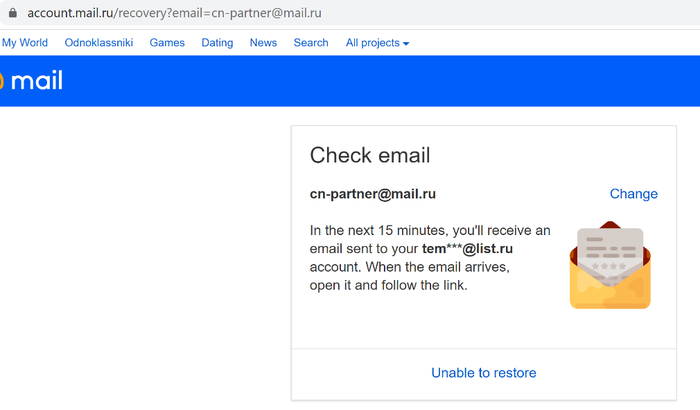This screenshot has width=700, height=410.
Task: Click the Check email heading
Action: [x=370, y=155]
